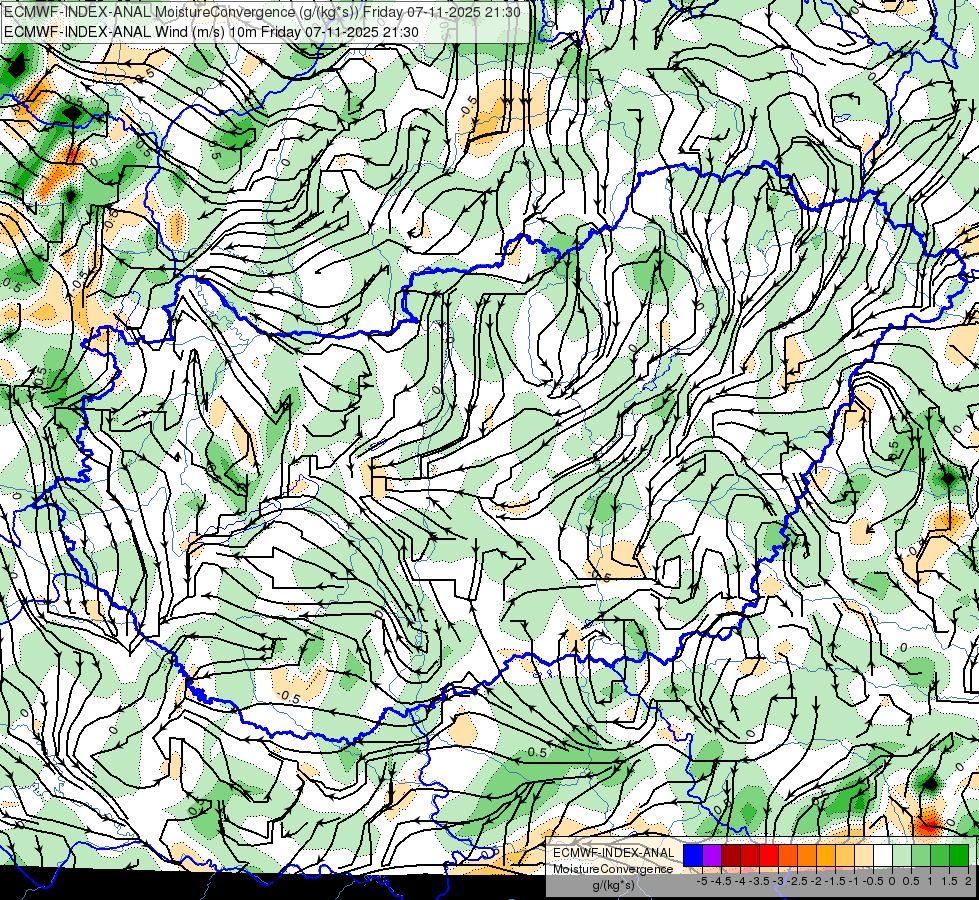Screen dimensions: 979x900
Task: Click the '-4.5' legend tick label
Action: [x=721, y=881]
